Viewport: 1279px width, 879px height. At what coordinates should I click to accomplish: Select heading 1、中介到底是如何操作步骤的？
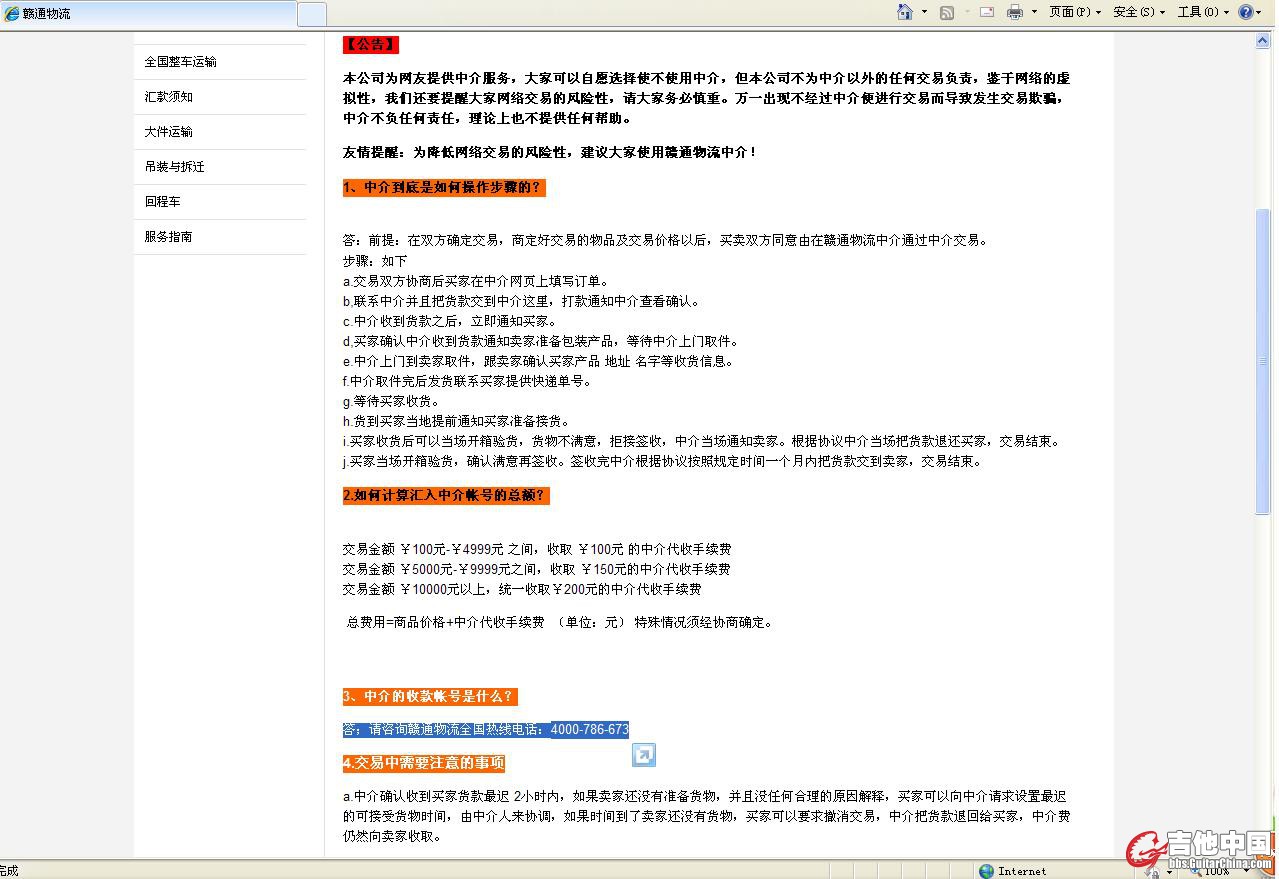(444, 188)
